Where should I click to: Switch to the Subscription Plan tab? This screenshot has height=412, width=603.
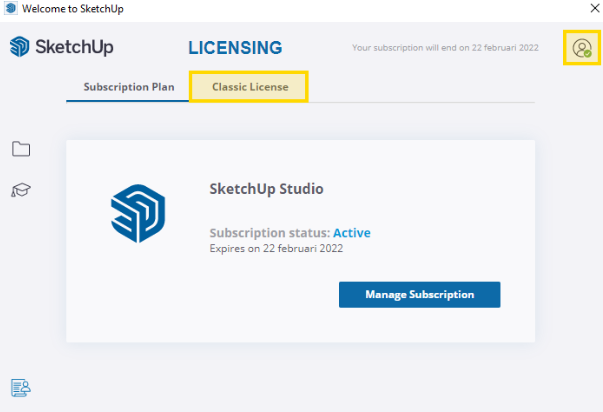[129, 87]
